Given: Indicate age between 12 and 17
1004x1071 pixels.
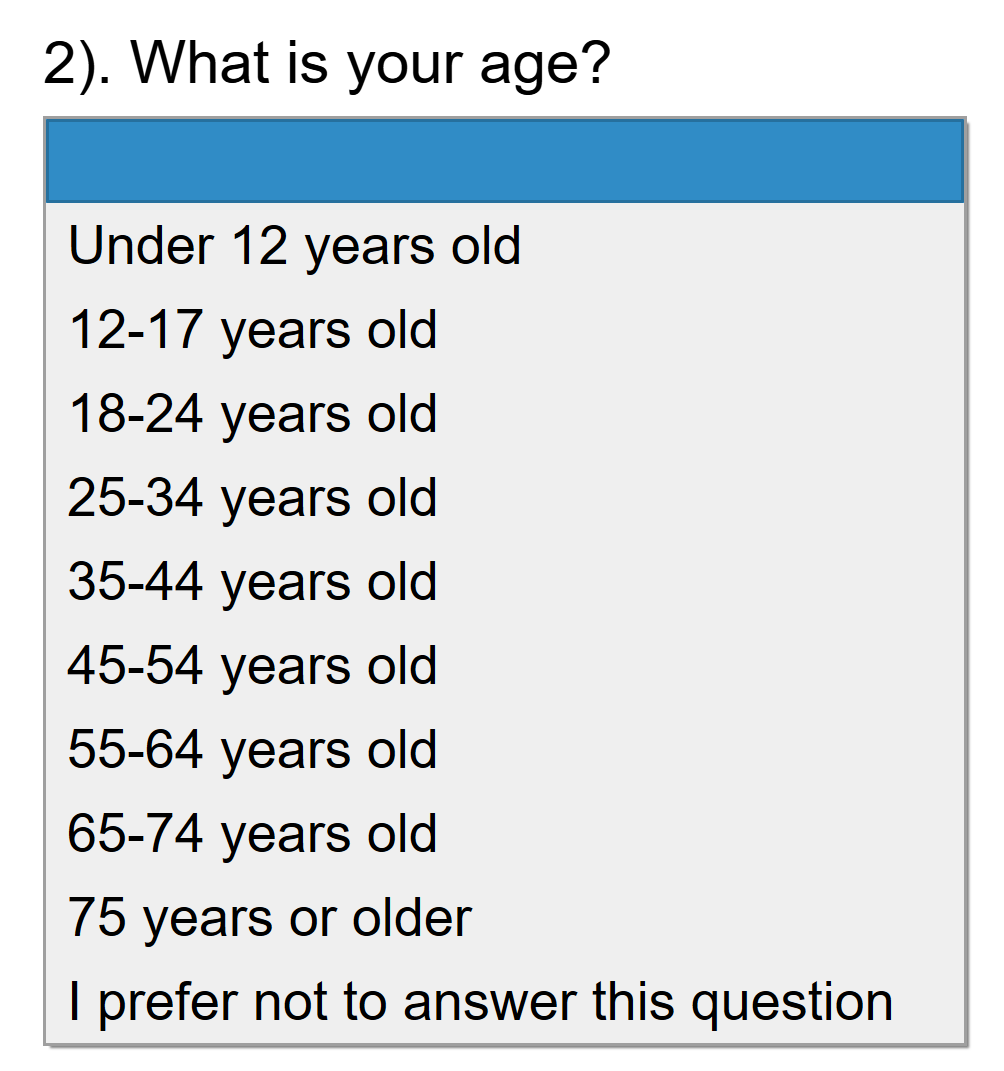Looking at the screenshot, I should point(252,330).
